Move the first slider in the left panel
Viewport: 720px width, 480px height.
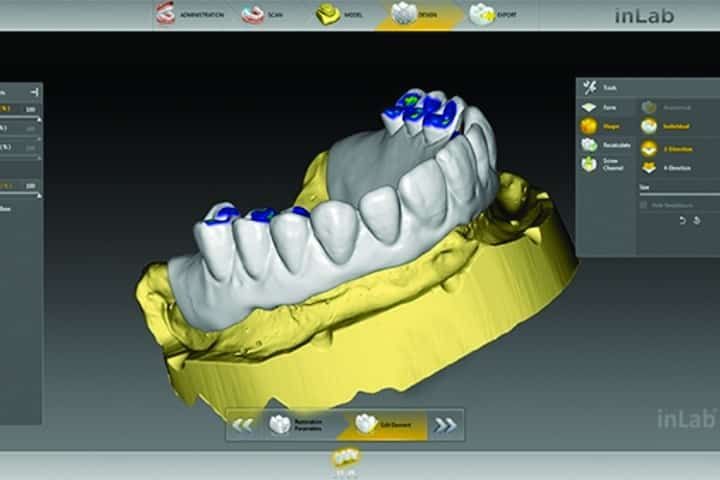coord(20,119)
